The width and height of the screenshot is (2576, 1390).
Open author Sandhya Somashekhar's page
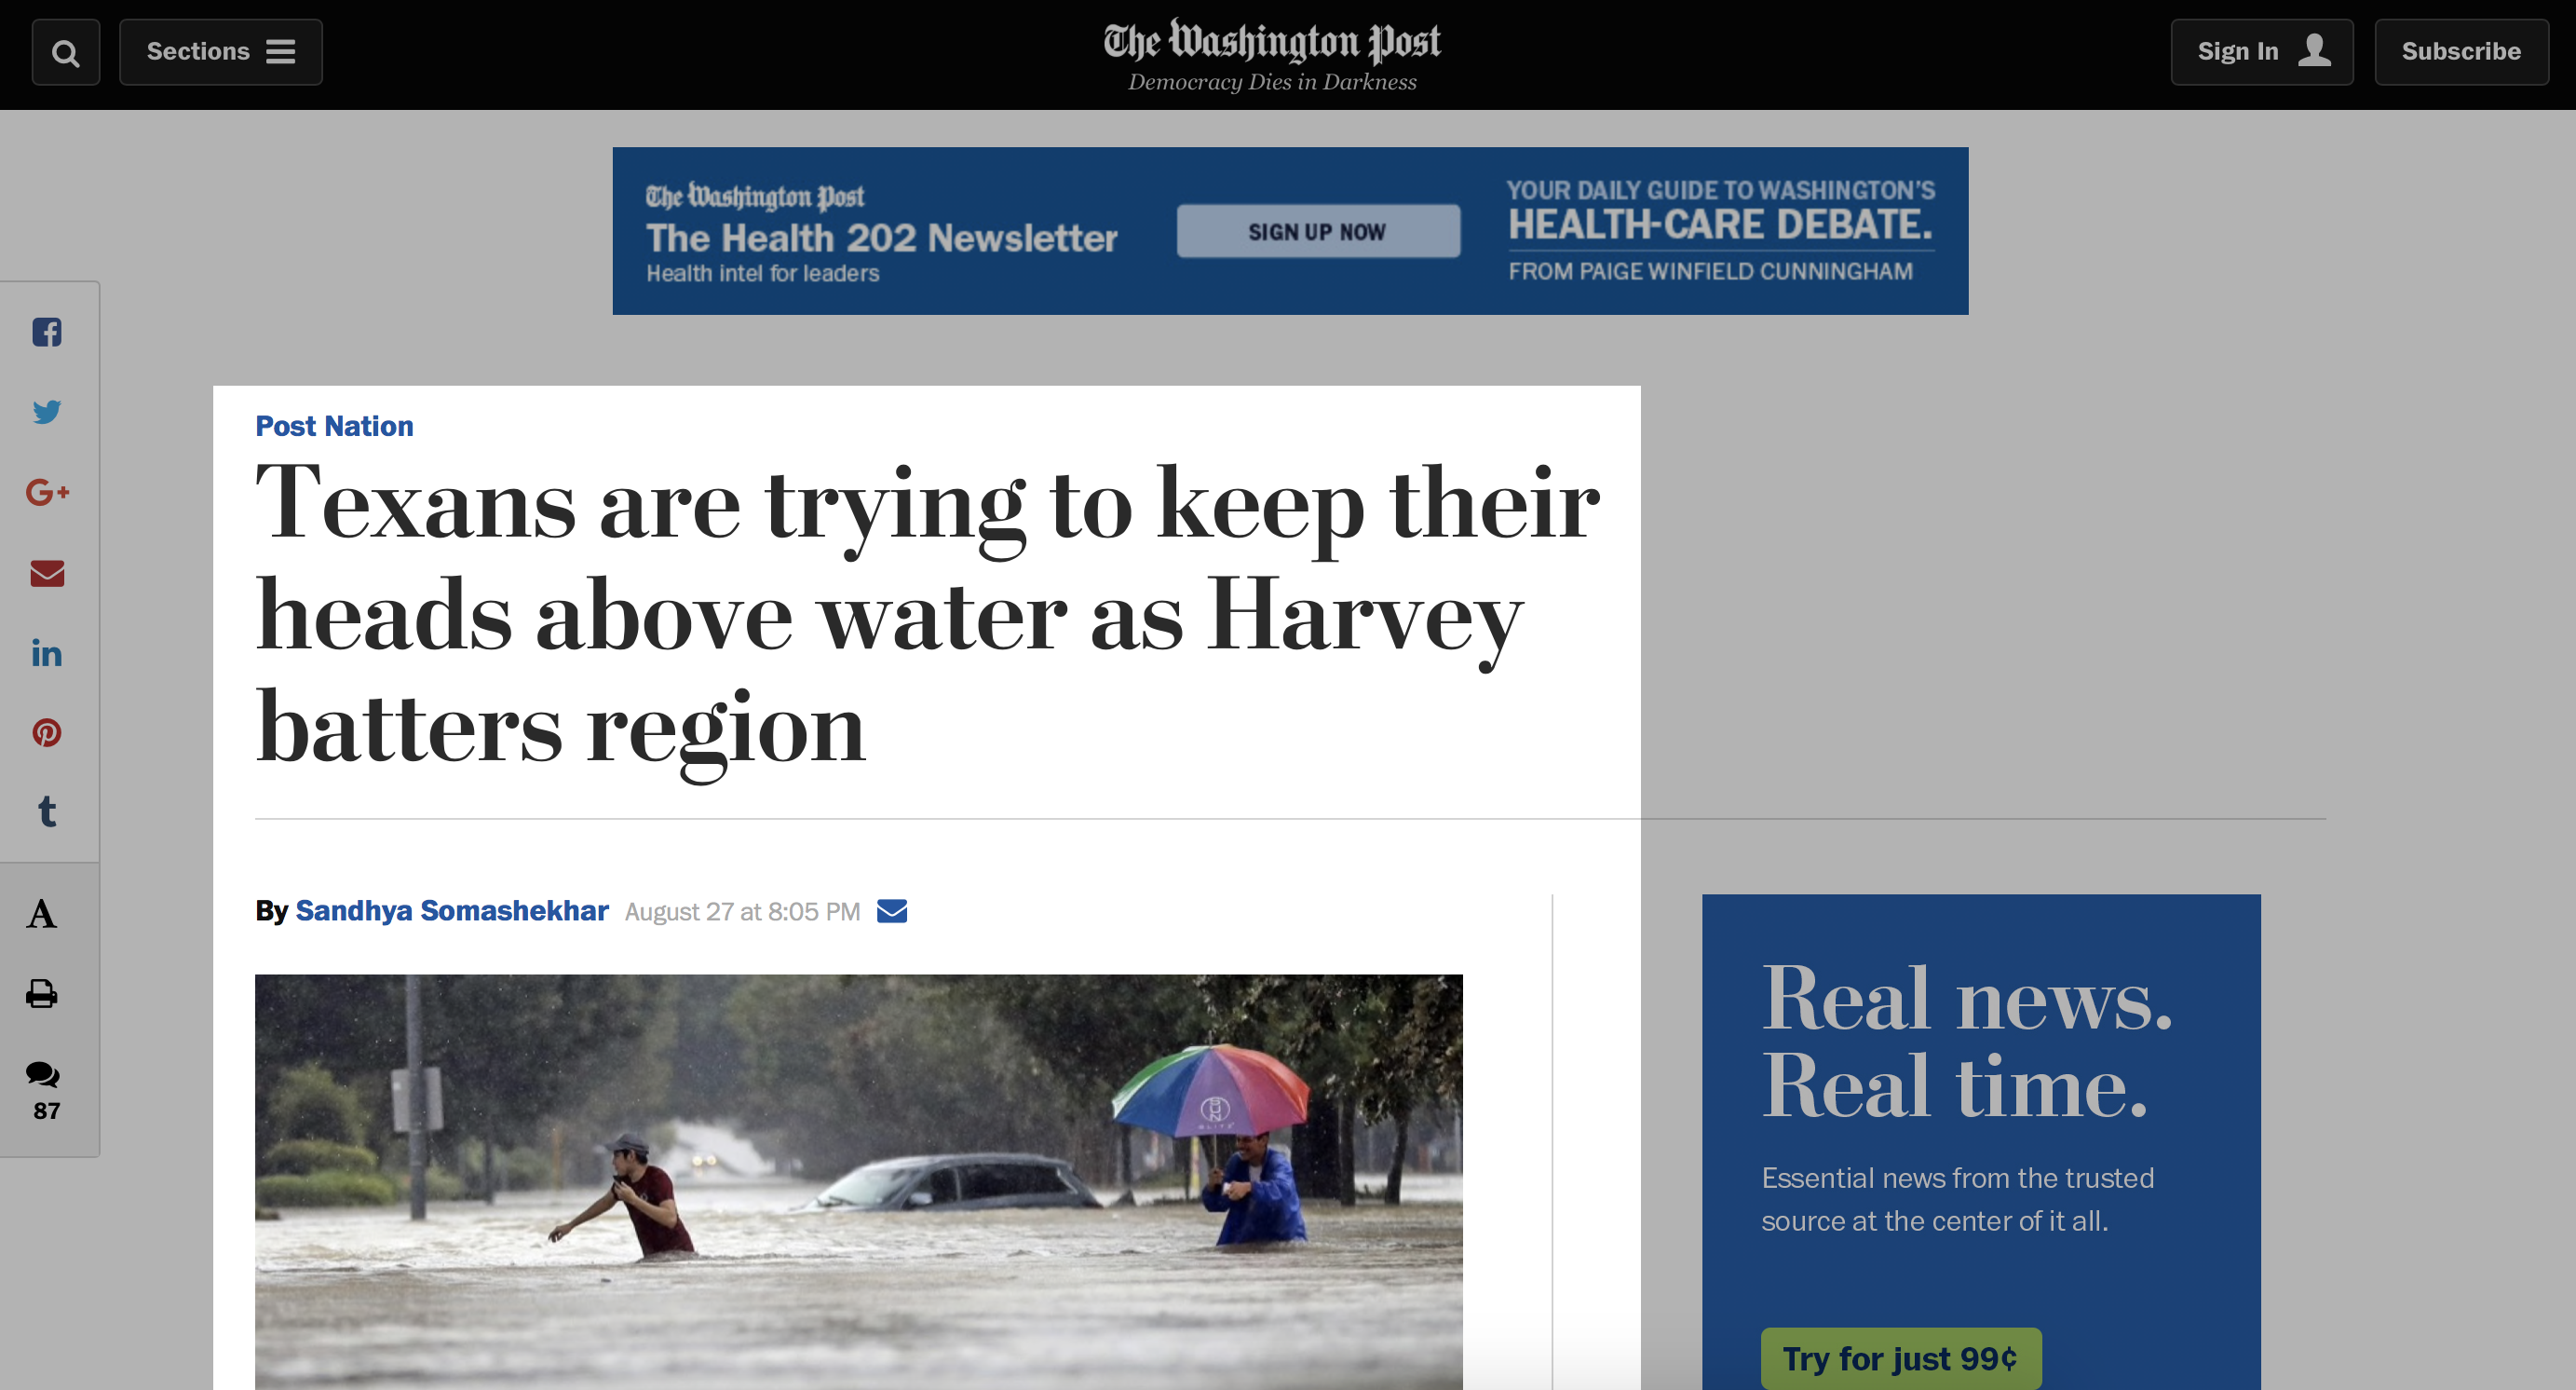pyautogui.click(x=452, y=911)
